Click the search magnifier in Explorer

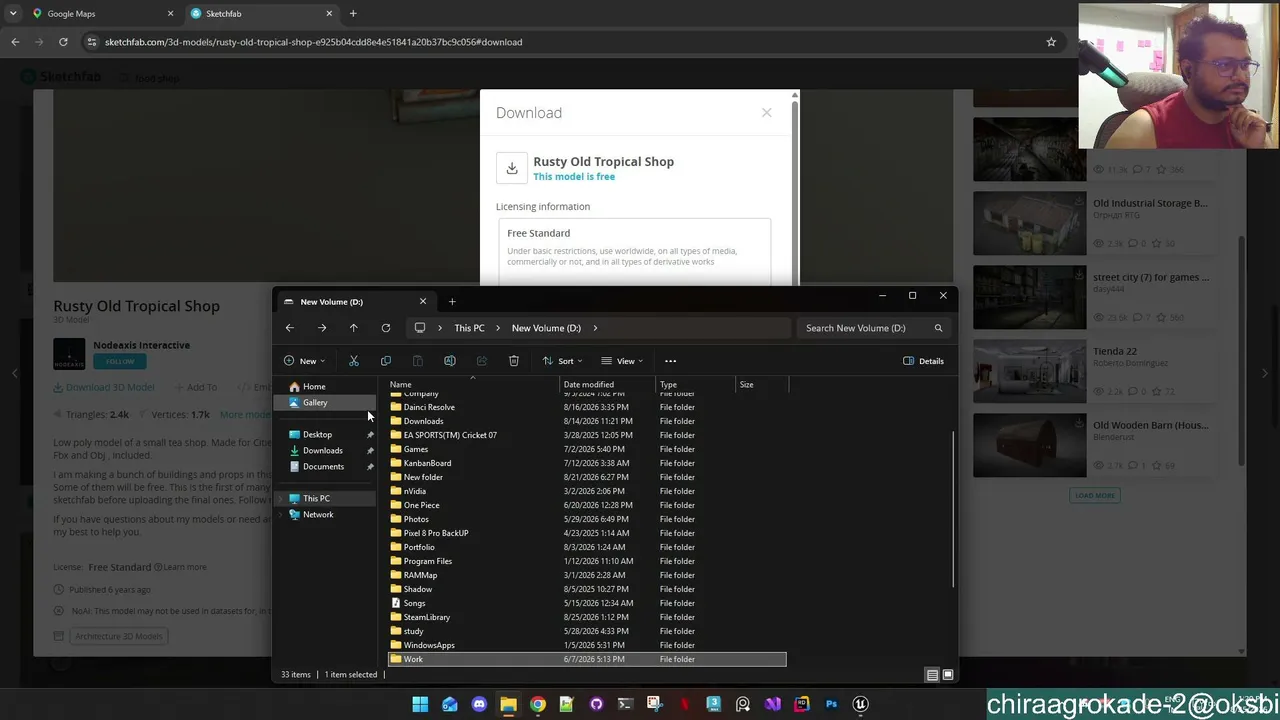[938, 328]
